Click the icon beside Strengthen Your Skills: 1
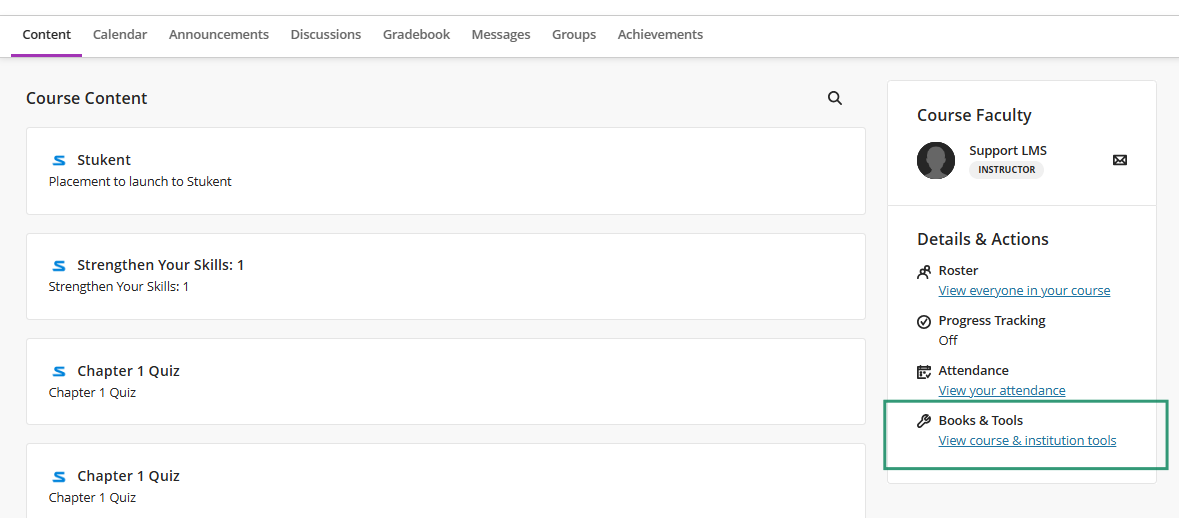 pyautogui.click(x=59, y=265)
